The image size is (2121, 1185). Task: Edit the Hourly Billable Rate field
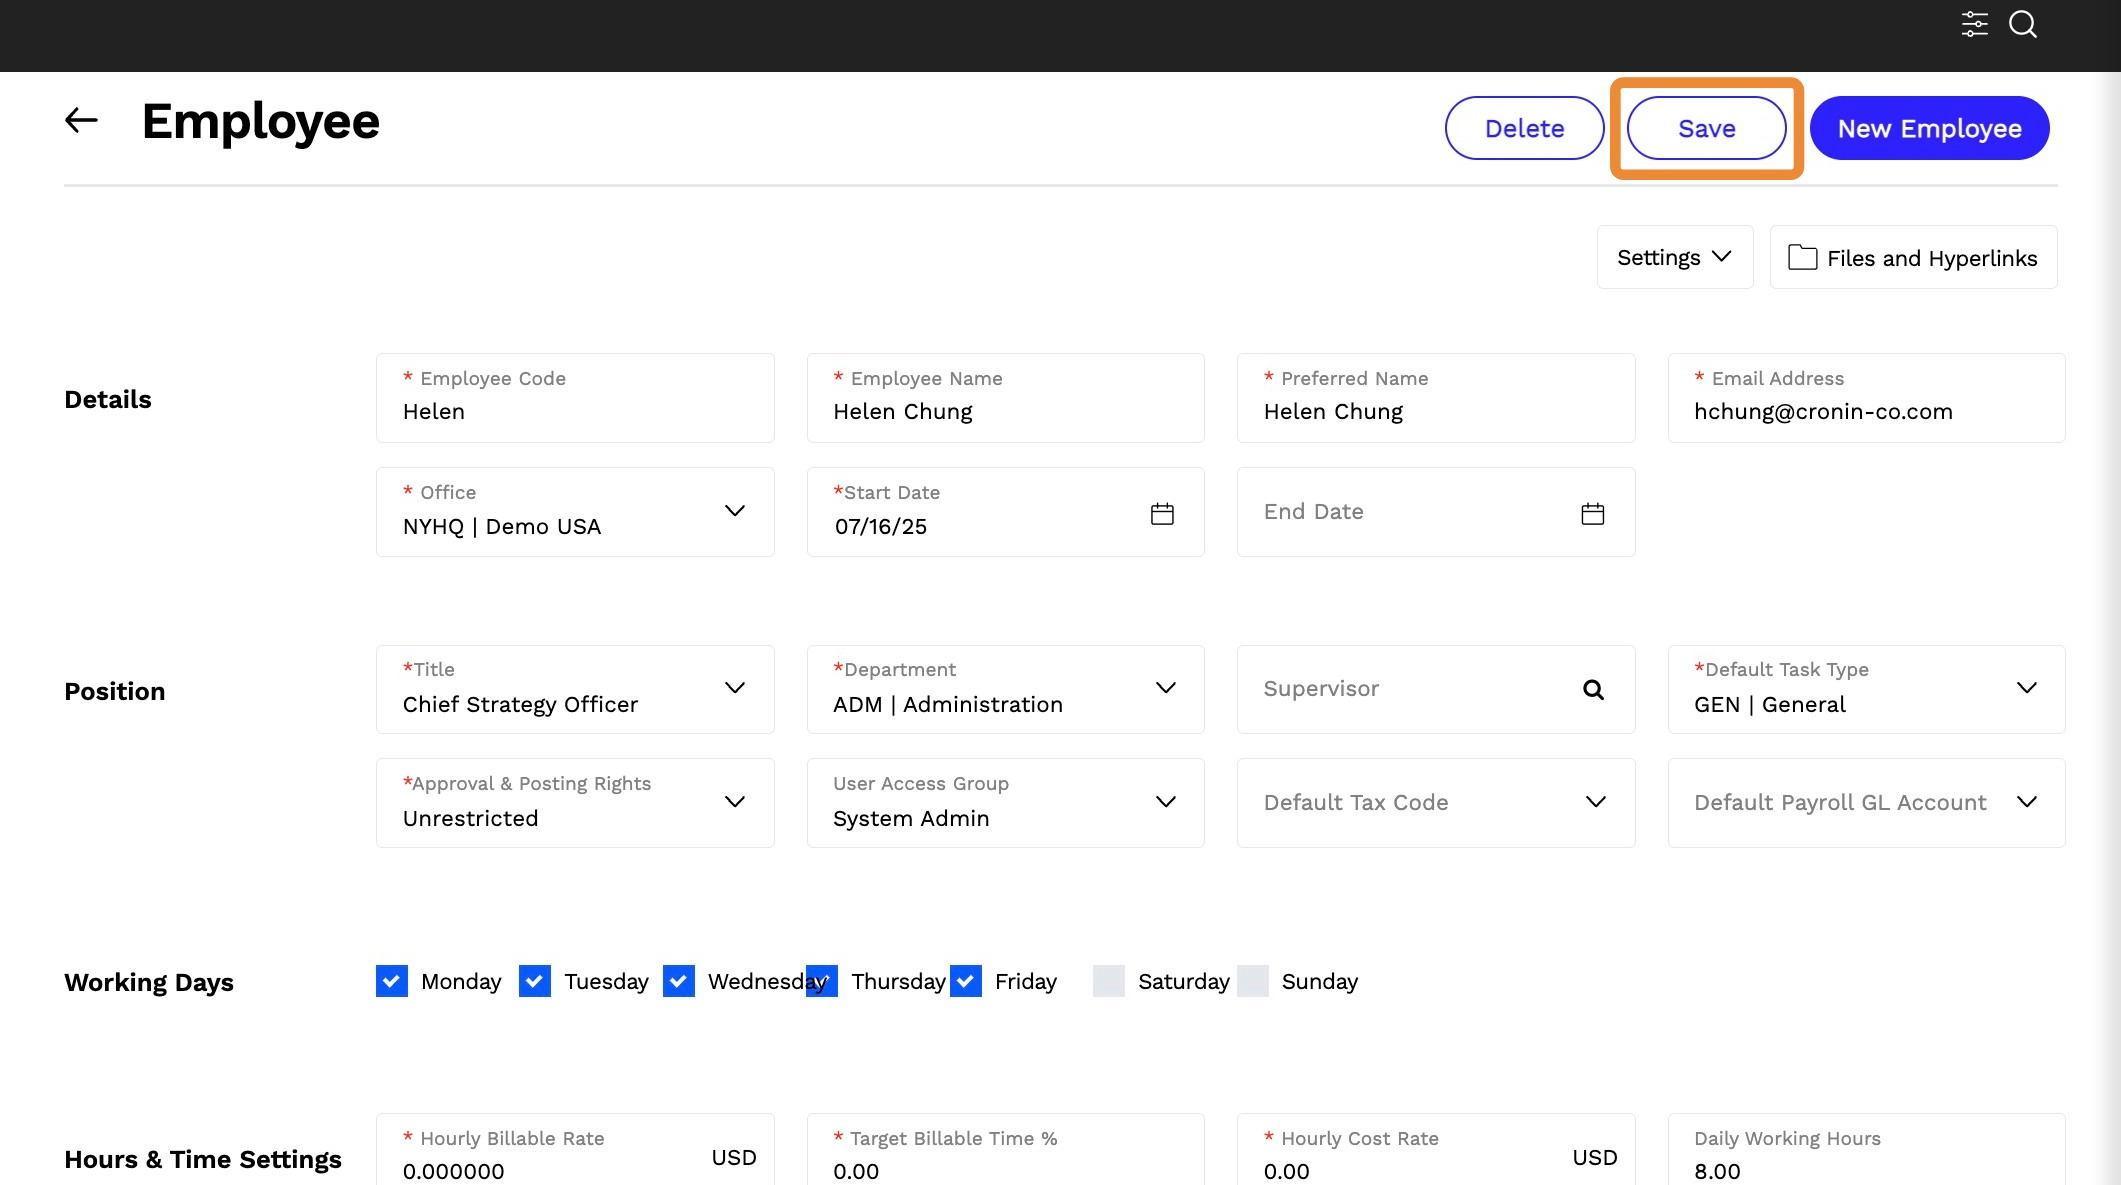coord(575,1151)
